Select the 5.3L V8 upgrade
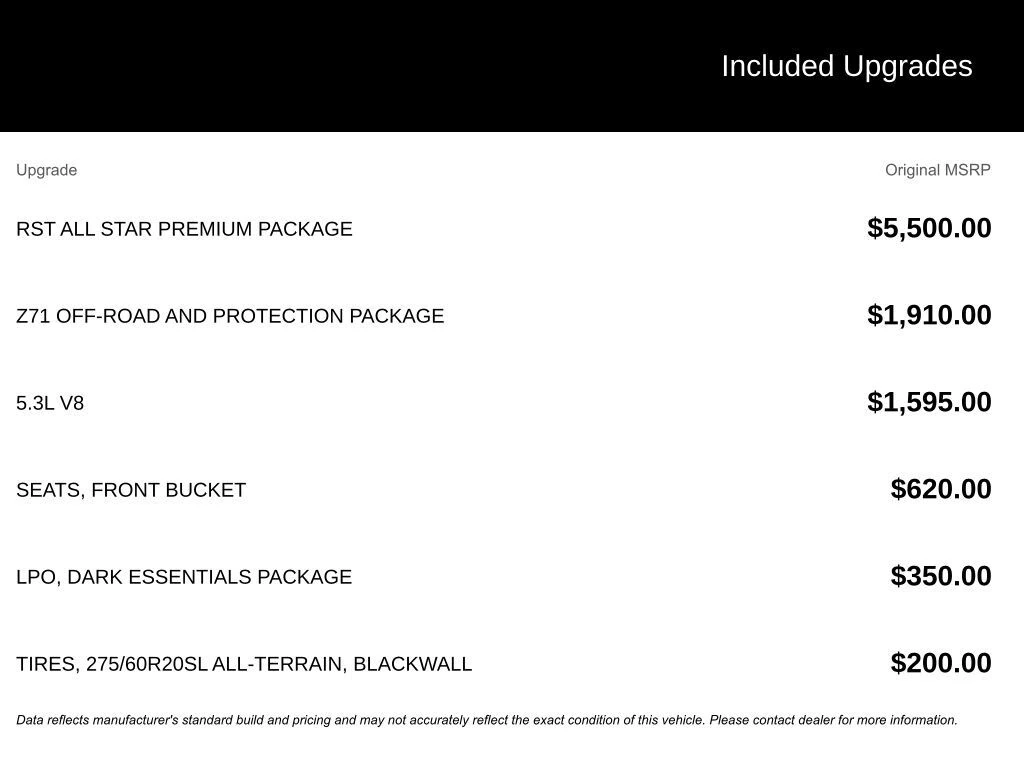Image resolution: width=1024 pixels, height=768 pixels. (50, 403)
